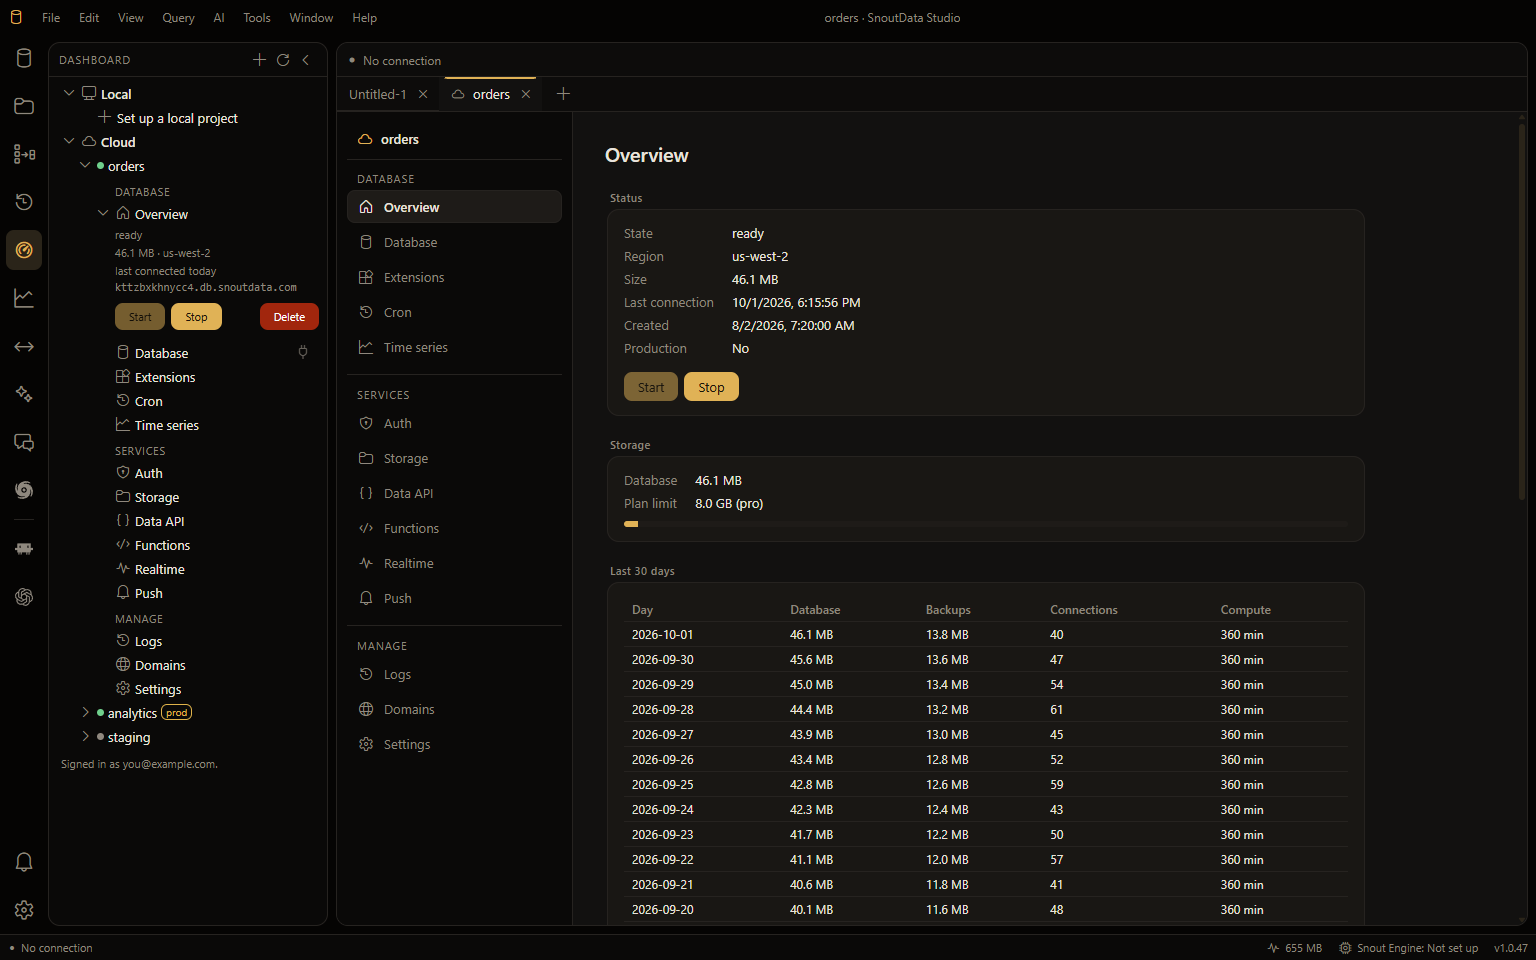Open the chat bubbles sidebar icon
The width and height of the screenshot is (1536, 960).
coord(24,442)
